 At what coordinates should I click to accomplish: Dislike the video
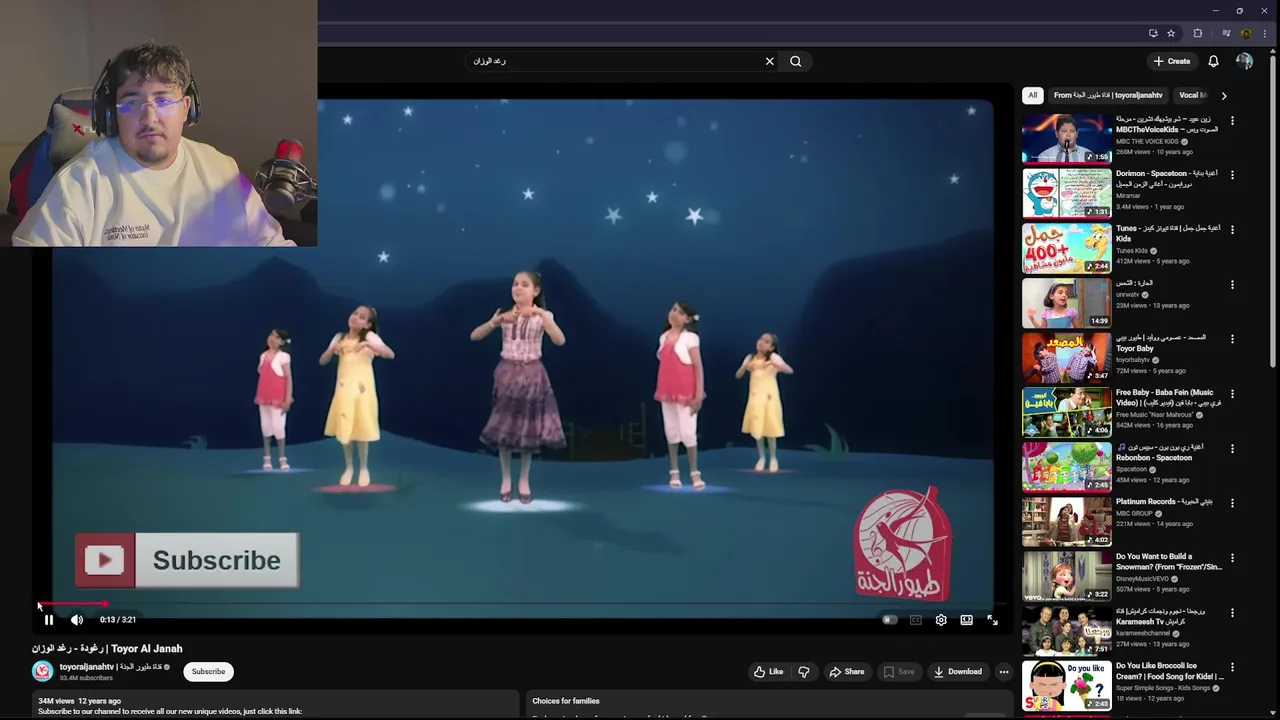pos(803,672)
